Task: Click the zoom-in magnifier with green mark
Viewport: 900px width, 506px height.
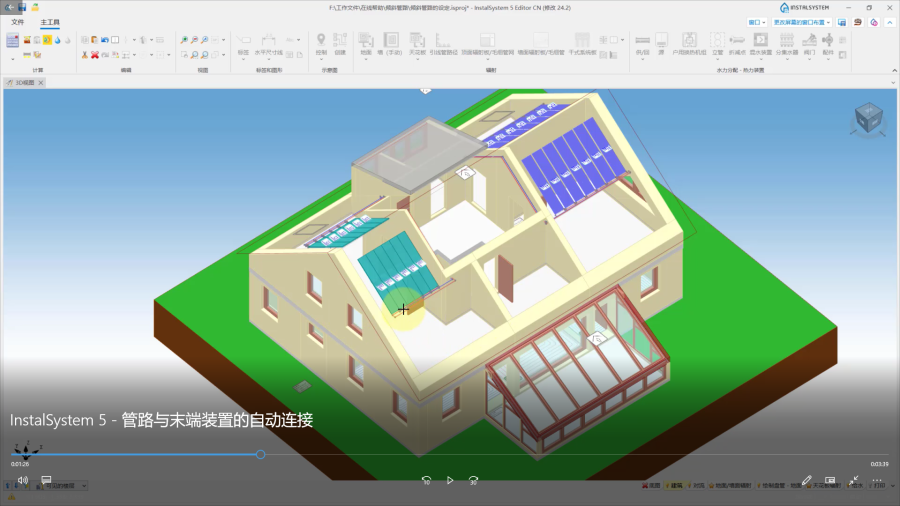Action: click(x=184, y=40)
